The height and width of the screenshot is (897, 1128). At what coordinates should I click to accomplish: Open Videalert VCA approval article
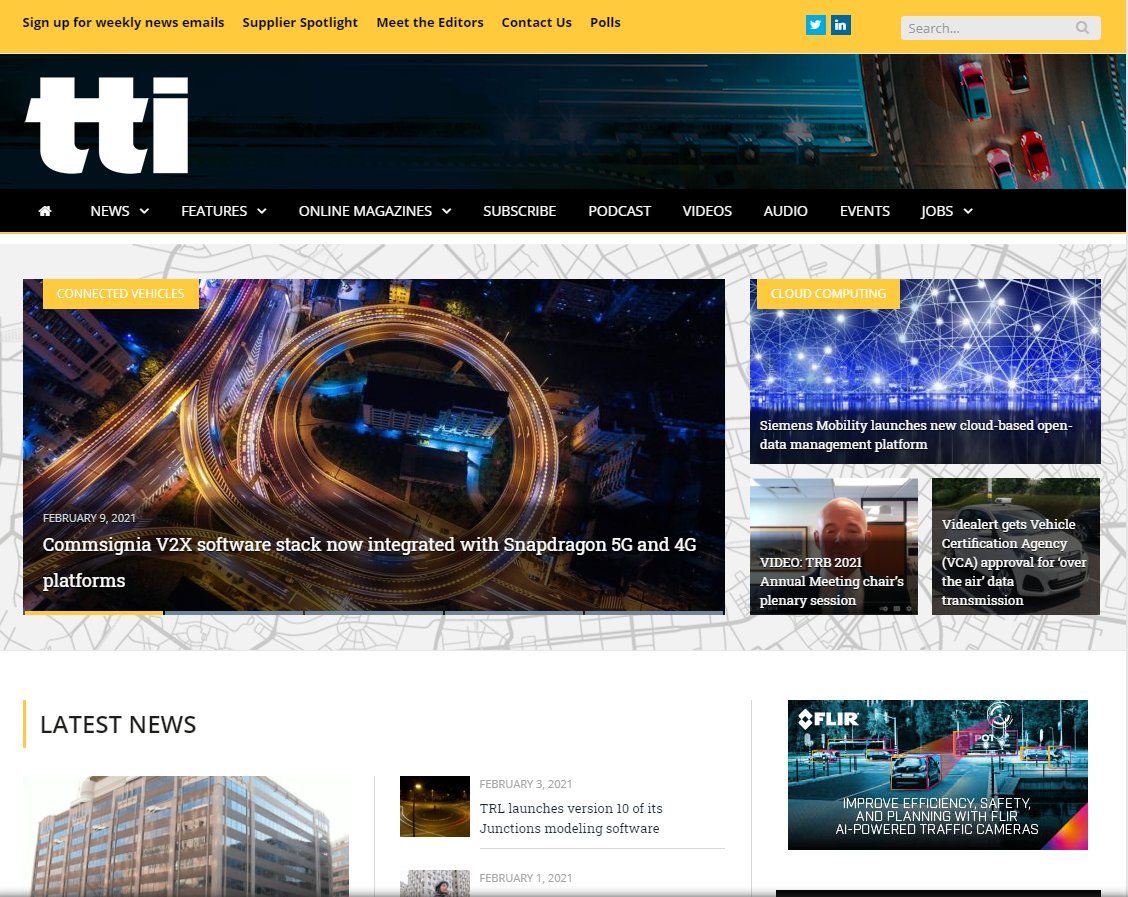point(1014,562)
